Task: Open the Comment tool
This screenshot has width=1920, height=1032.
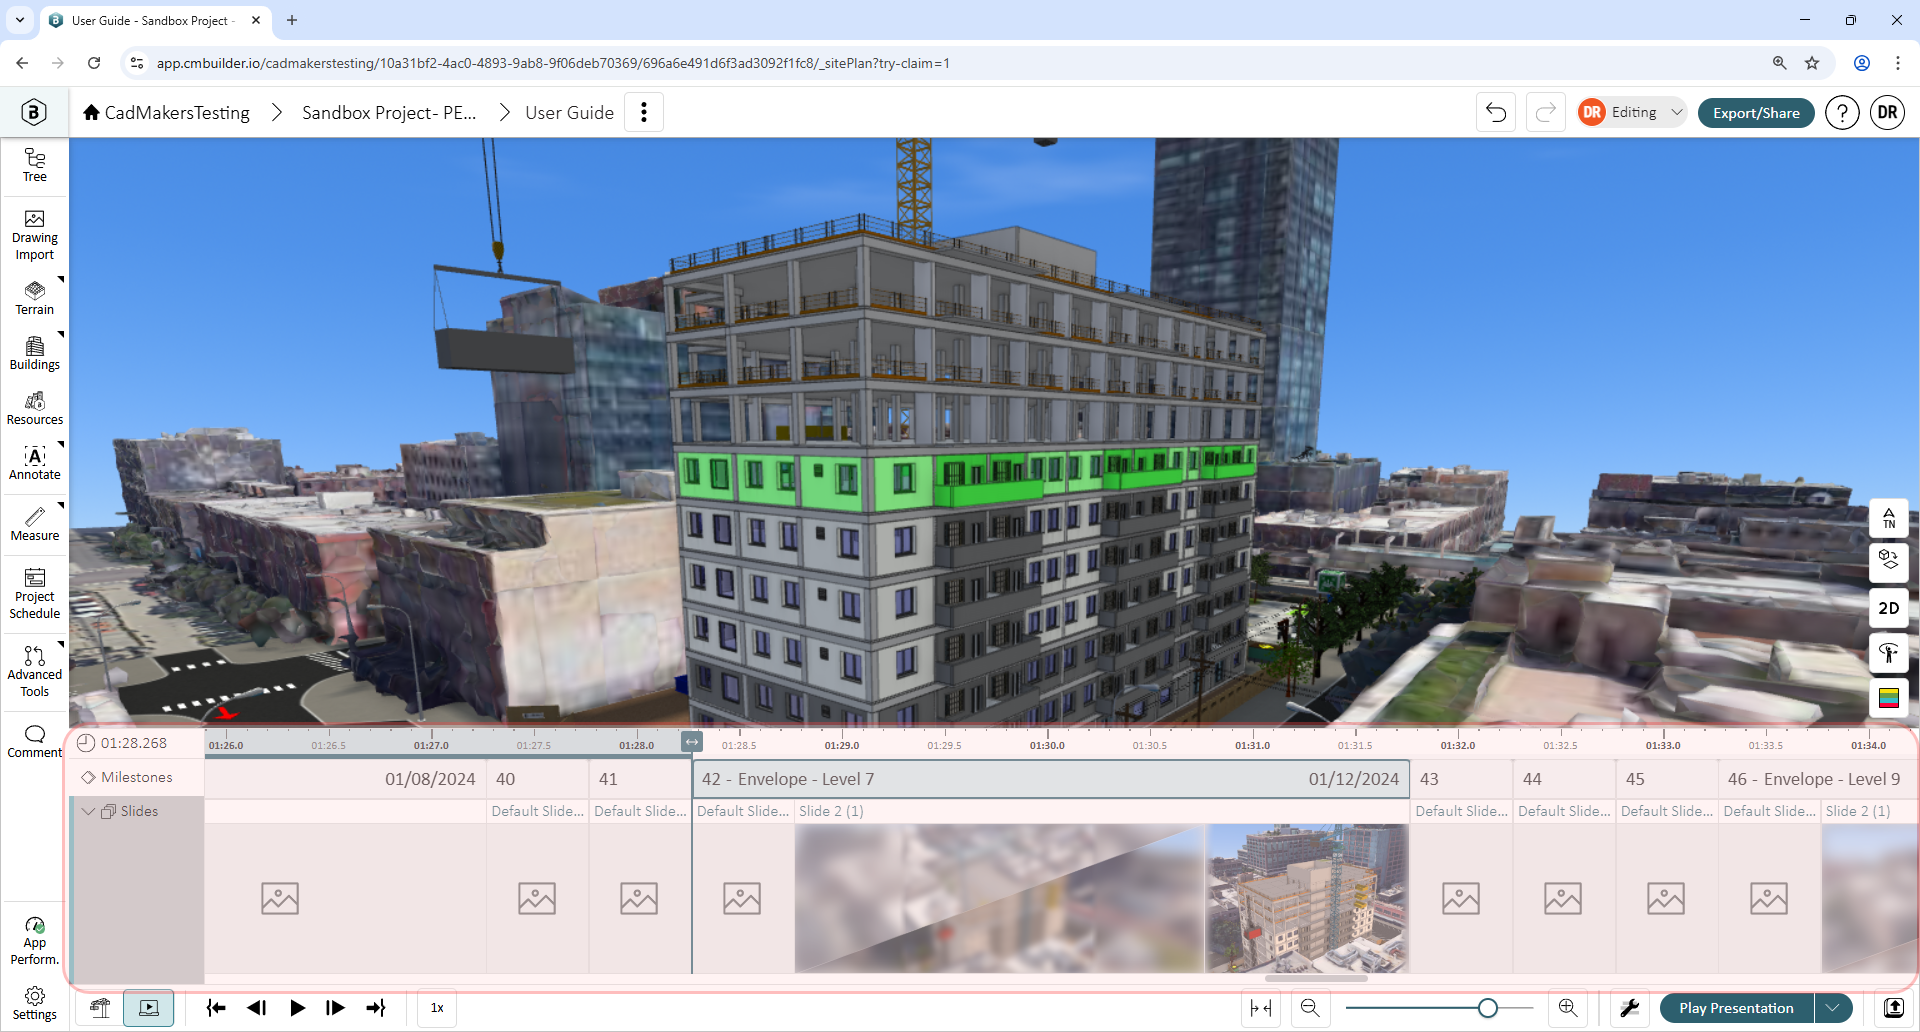Action: 35,741
